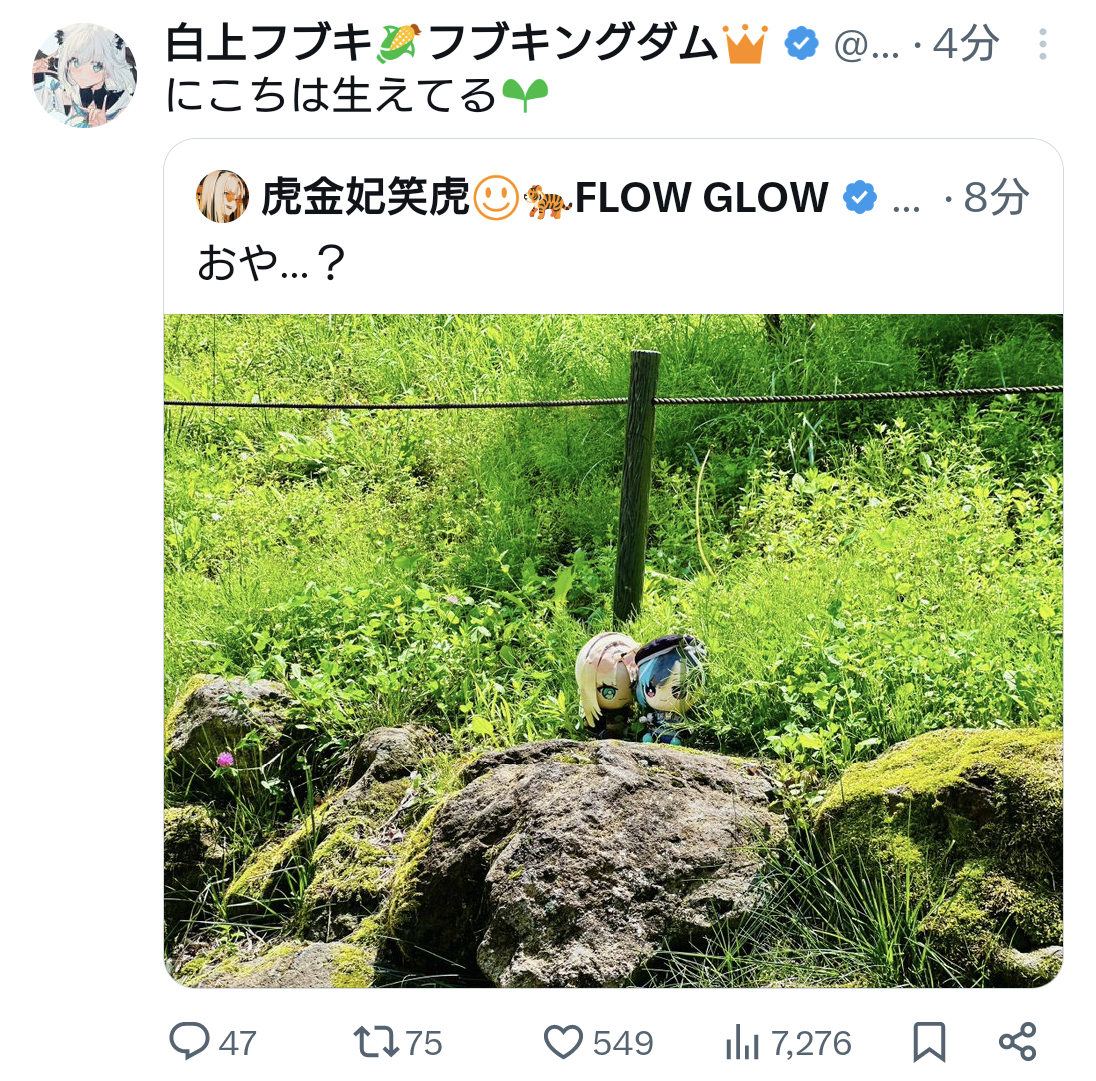Open 虎金妃笑虎's small profile avatar
1096x1081 pixels.
tap(222, 196)
